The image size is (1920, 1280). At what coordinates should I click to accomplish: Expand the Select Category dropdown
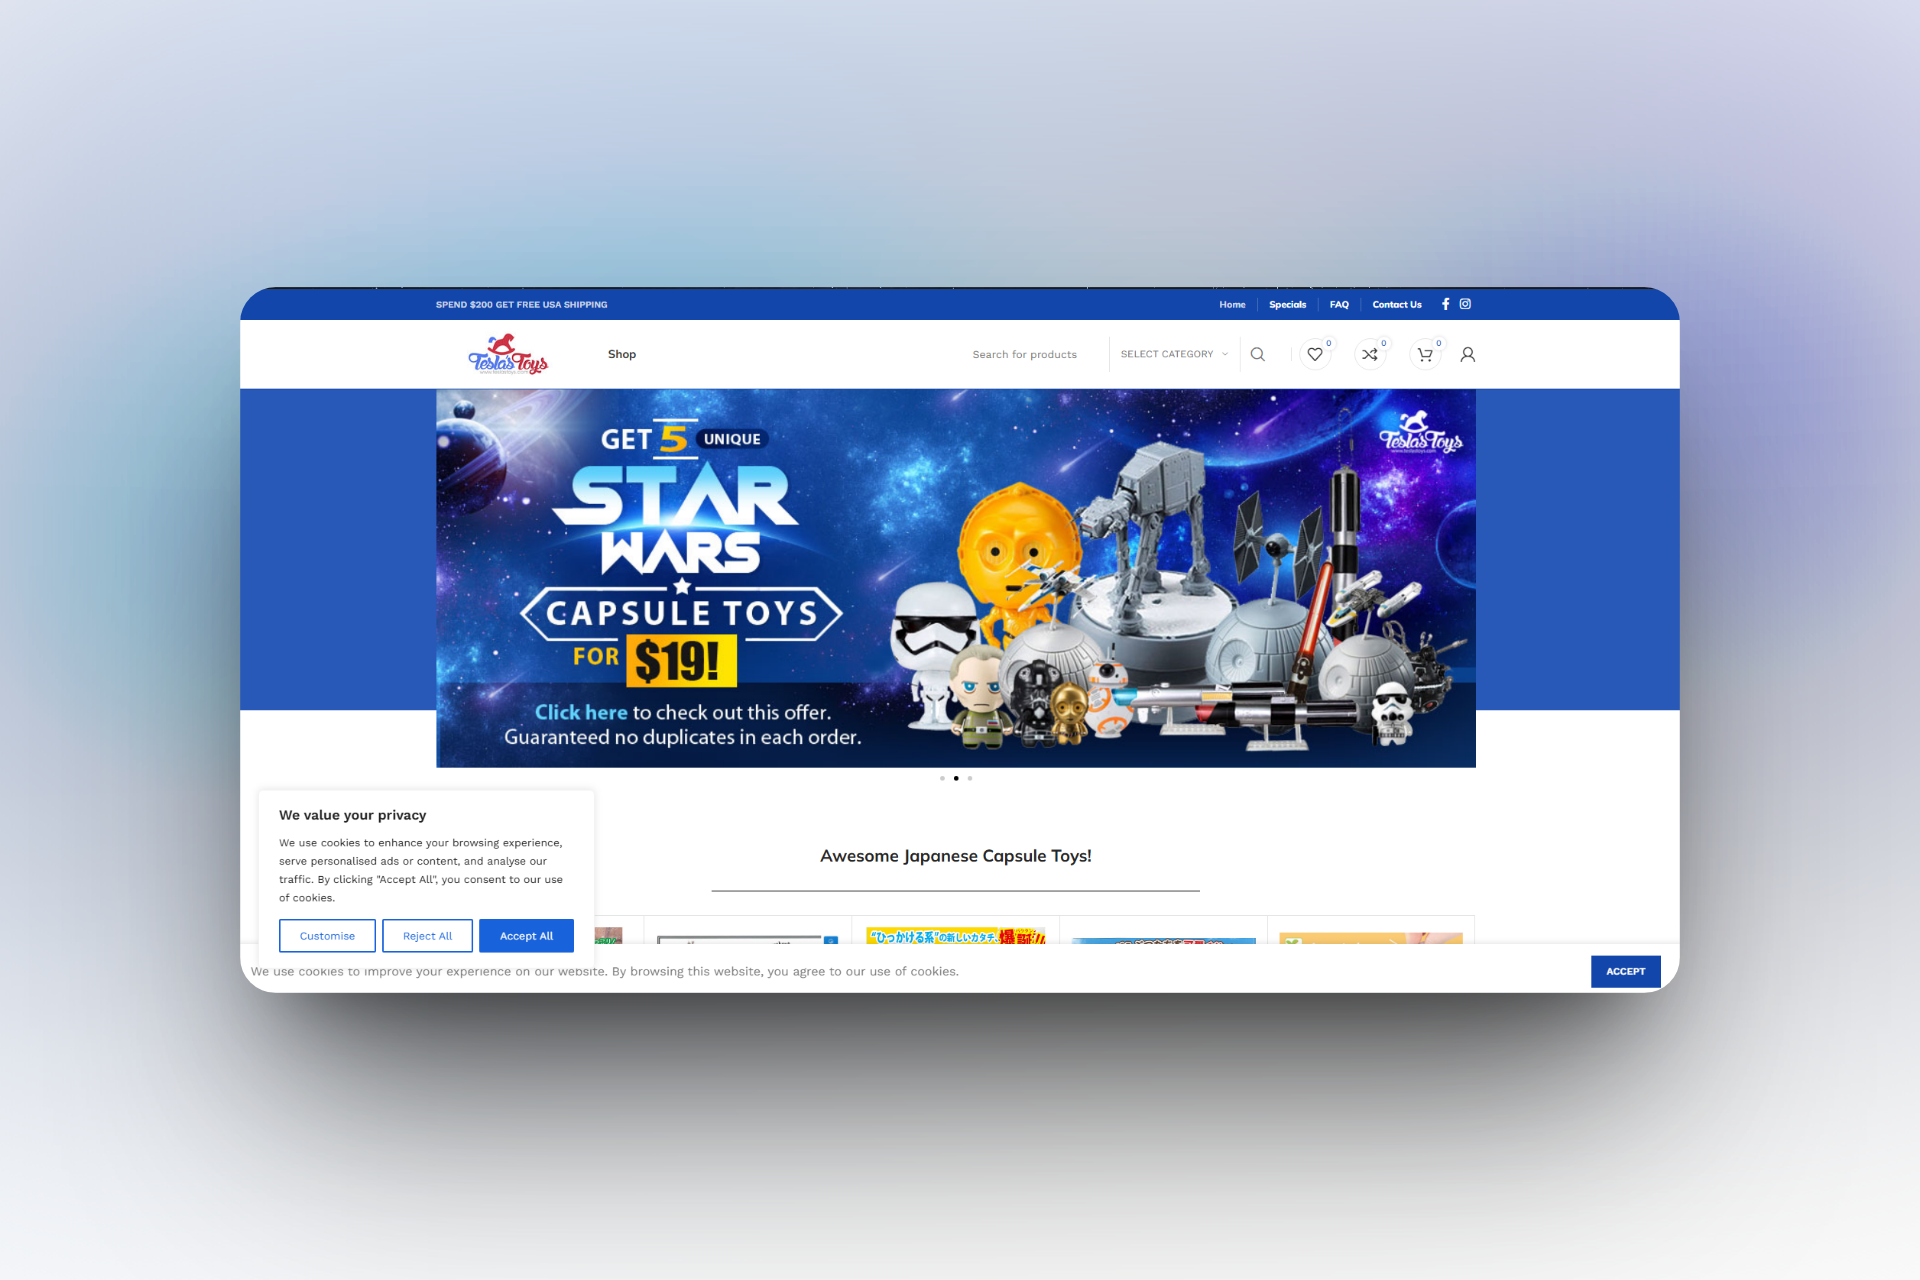pyautogui.click(x=1174, y=354)
